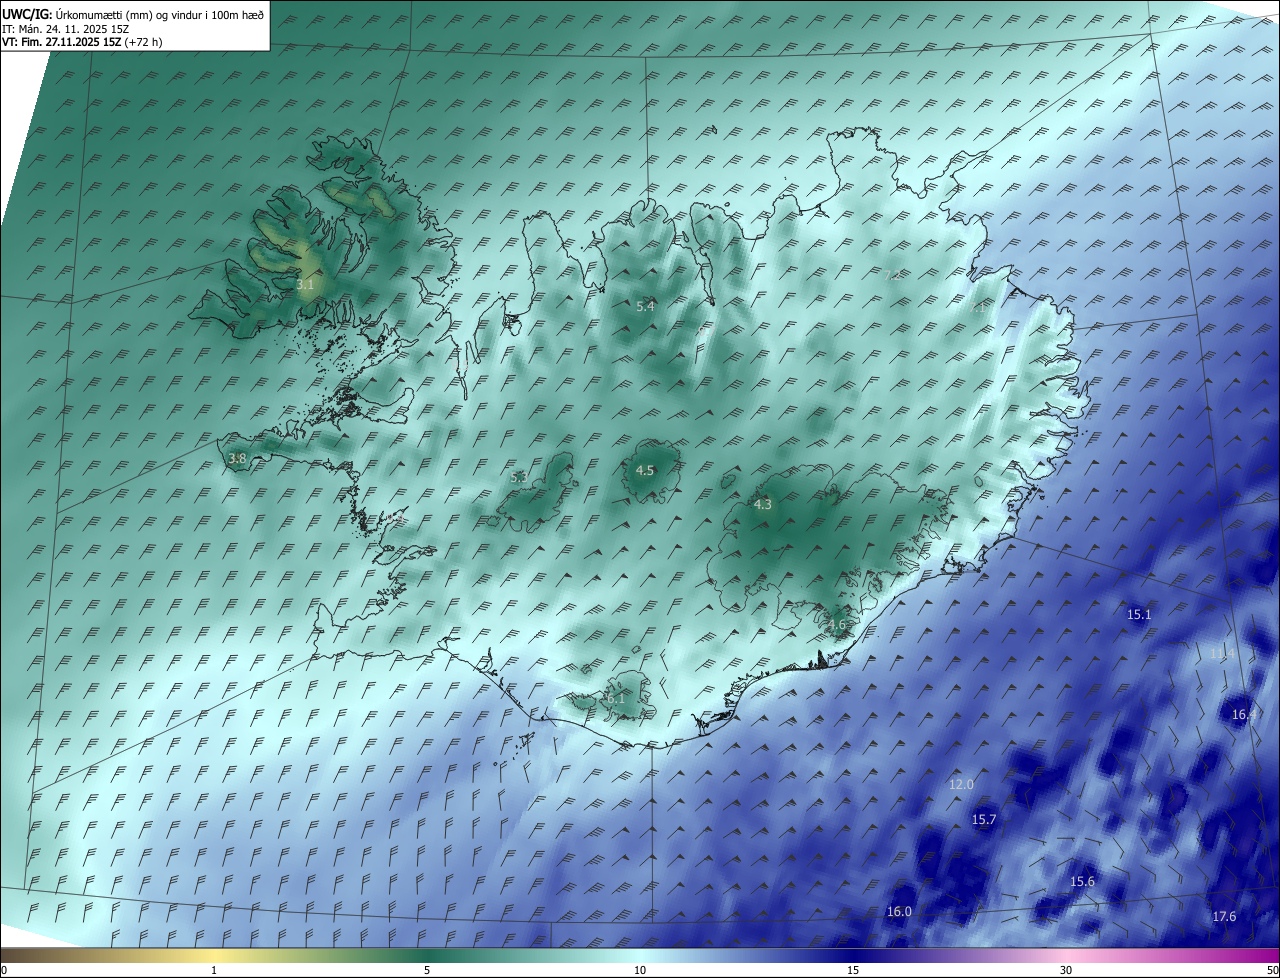Select the 4.5 value on Hofsjökull glacier
The image size is (1280, 978).
(x=645, y=471)
